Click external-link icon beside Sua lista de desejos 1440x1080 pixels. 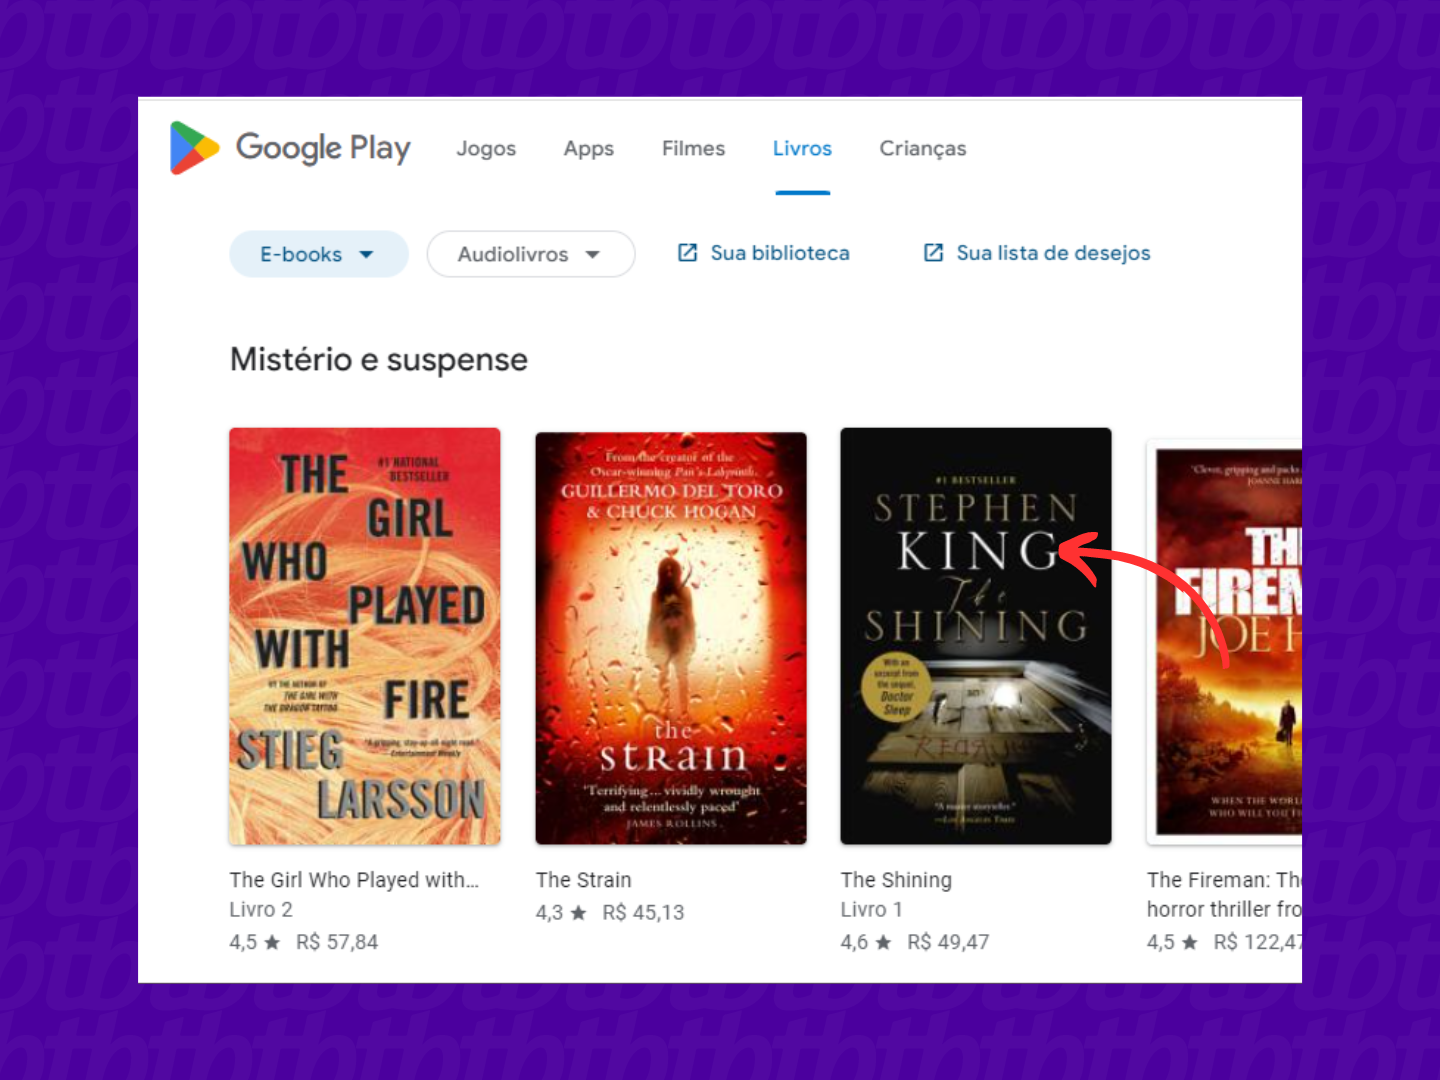933,253
